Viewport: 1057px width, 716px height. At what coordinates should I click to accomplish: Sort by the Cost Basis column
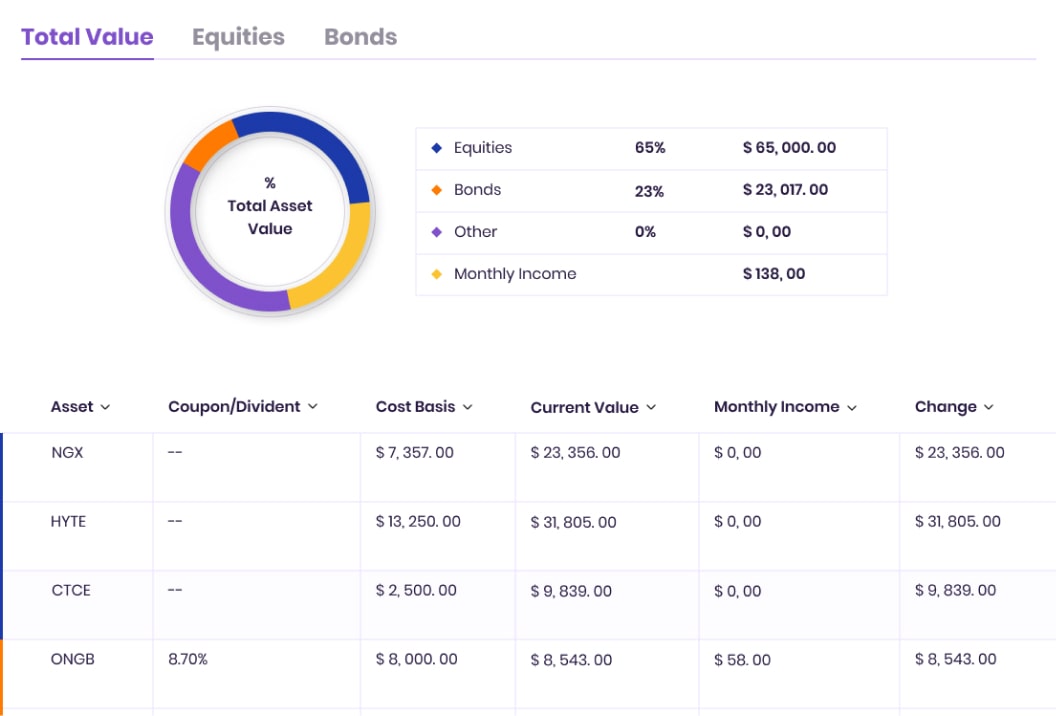point(467,407)
